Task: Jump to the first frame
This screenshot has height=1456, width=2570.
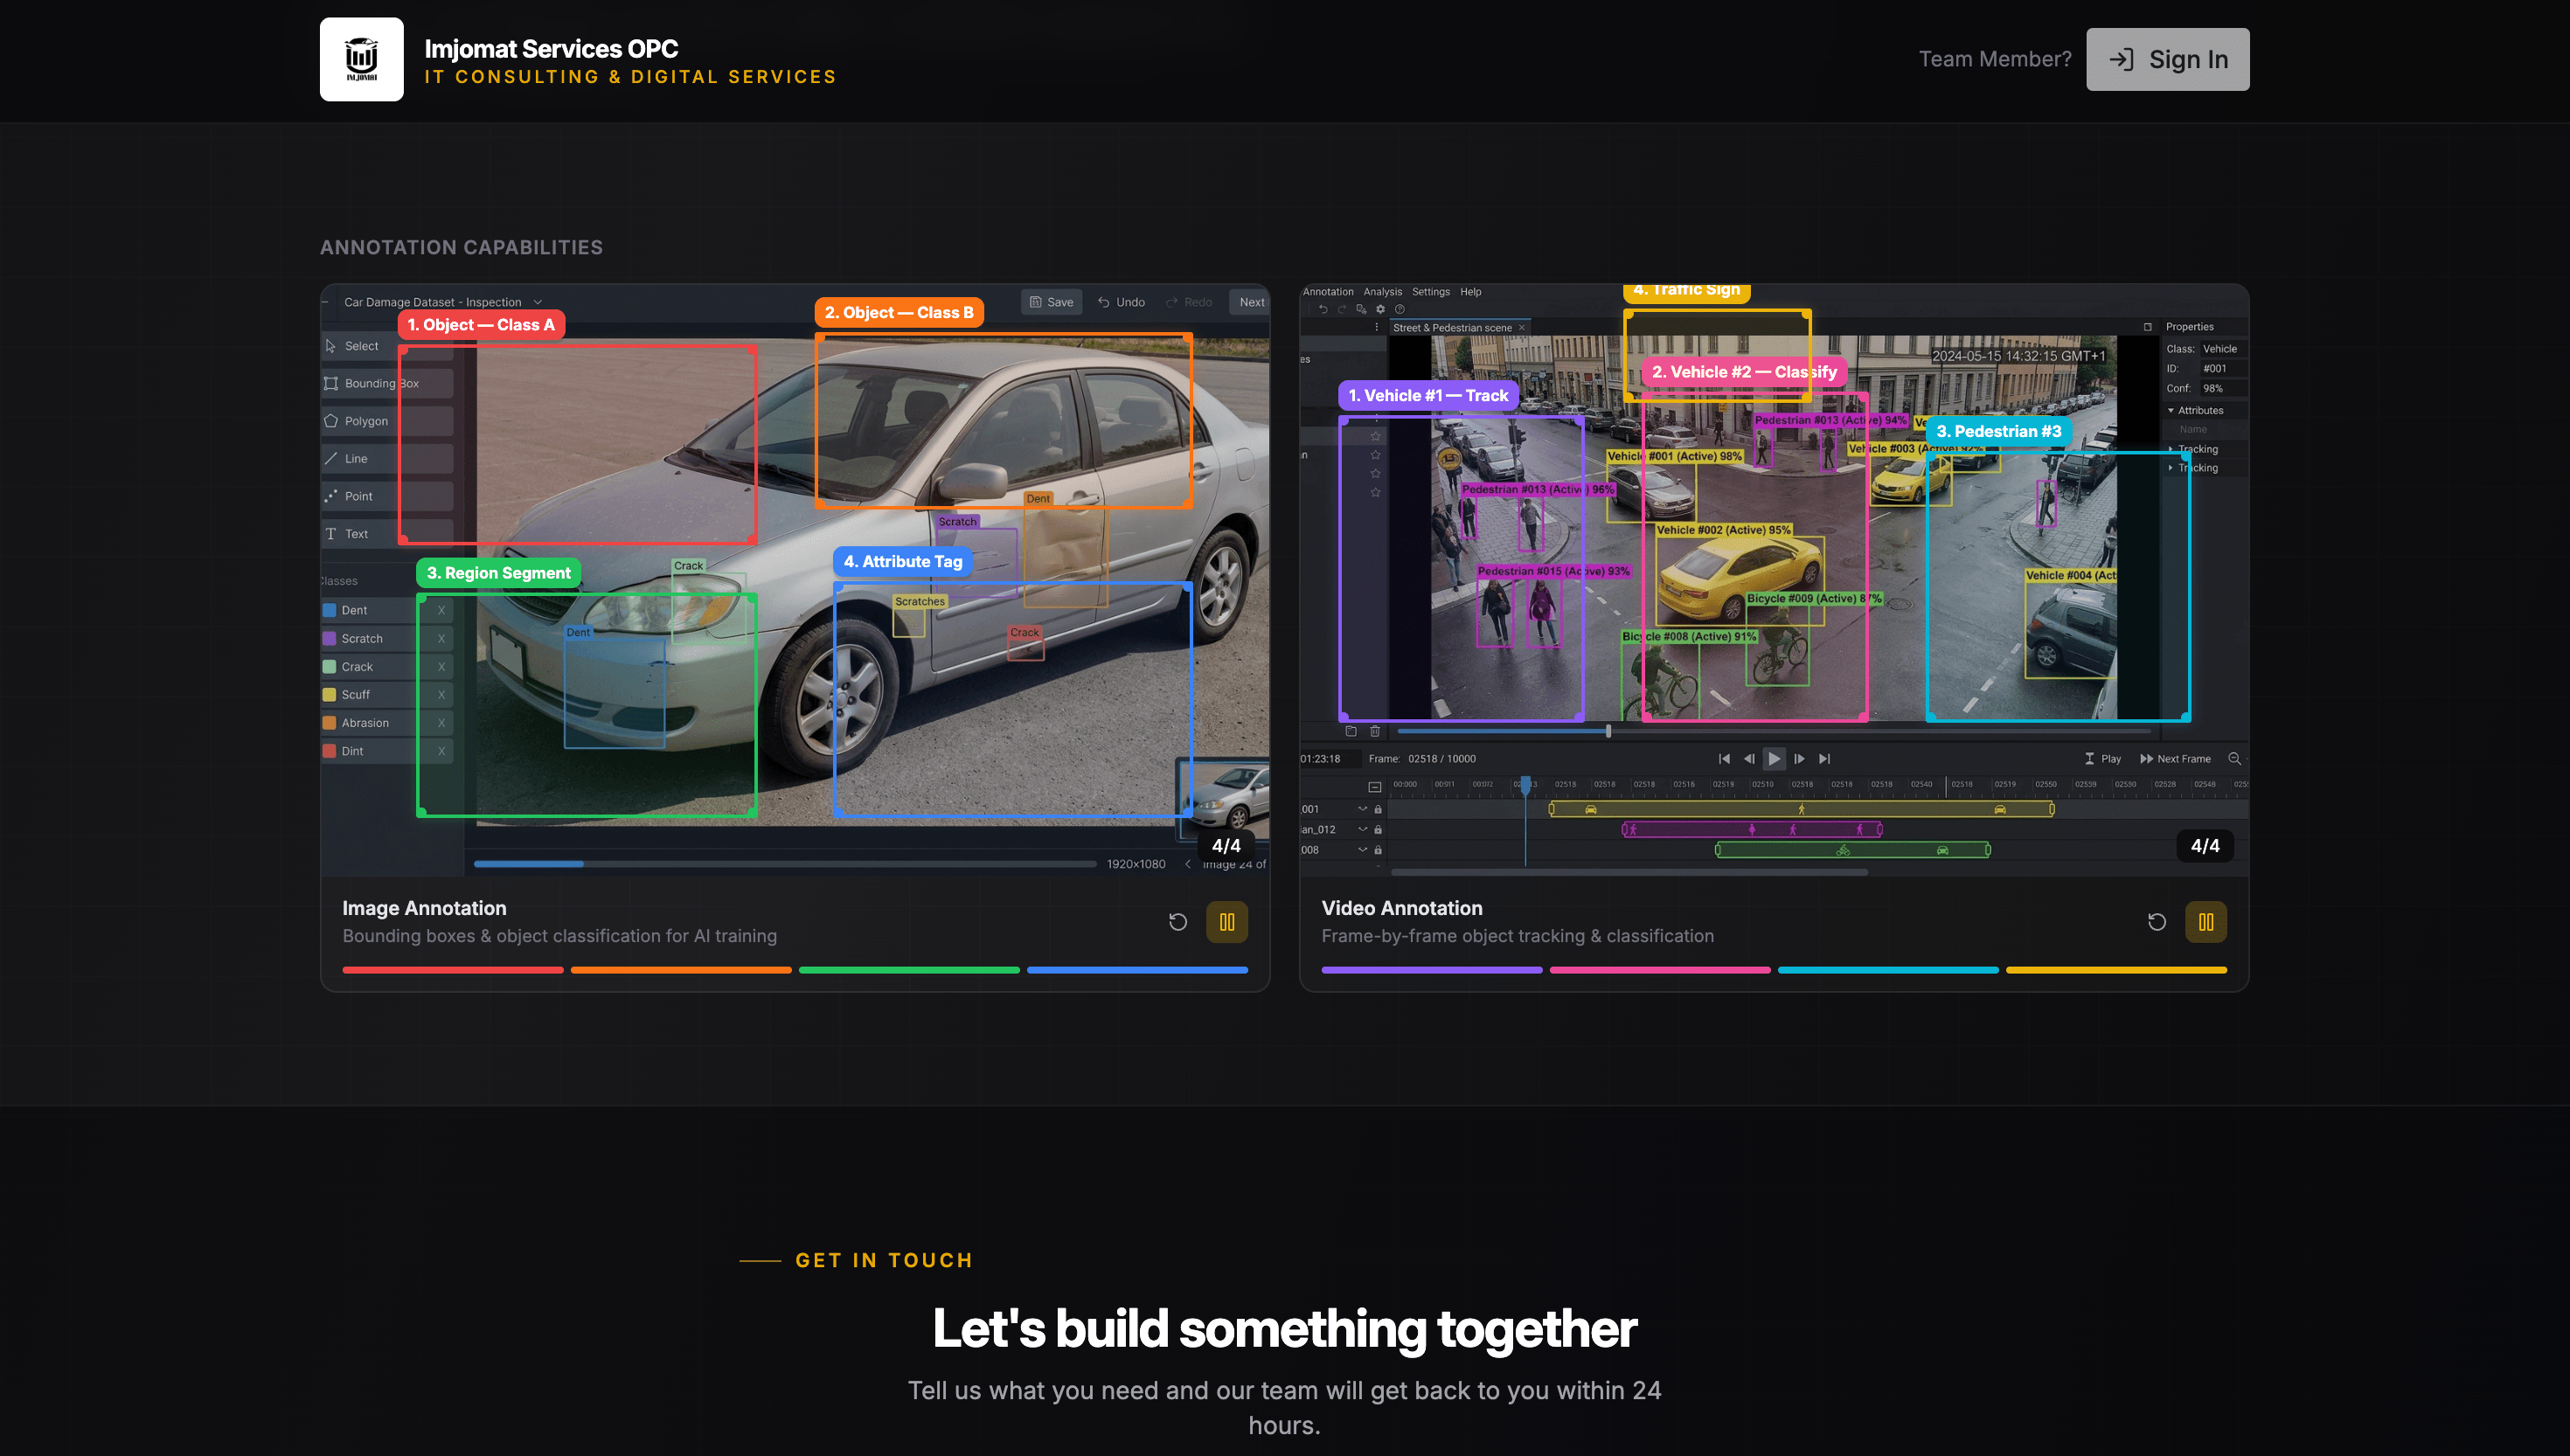Action: click(x=1724, y=759)
